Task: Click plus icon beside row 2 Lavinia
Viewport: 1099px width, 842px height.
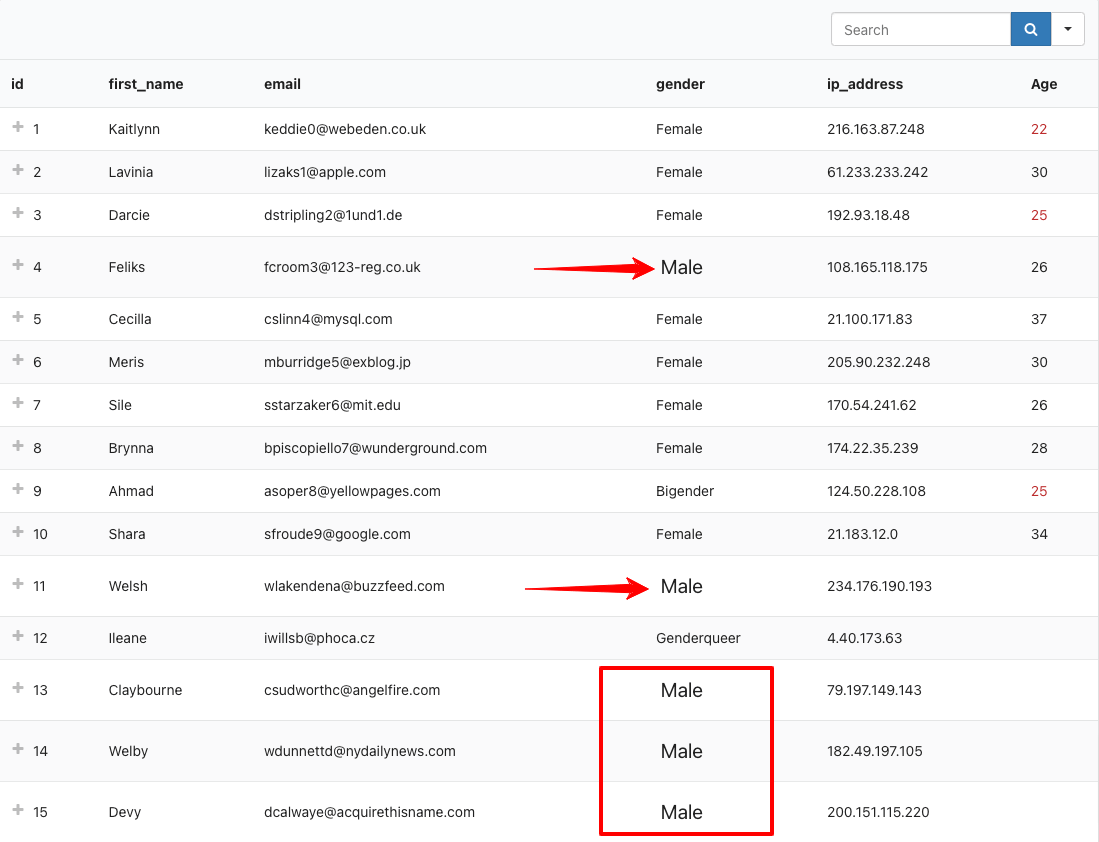Action: pyautogui.click(x=17, y=171)
